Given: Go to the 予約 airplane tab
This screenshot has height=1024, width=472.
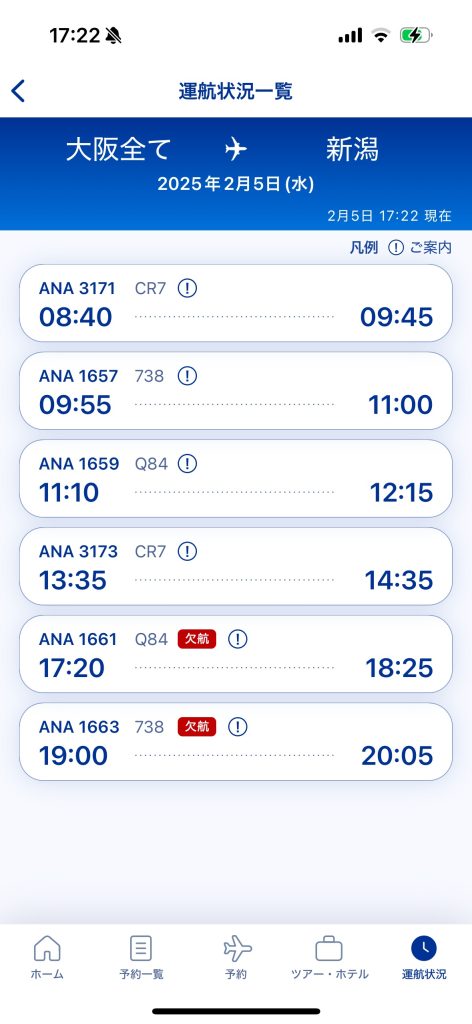Looking at the screenshot, I should coord(236,957).
